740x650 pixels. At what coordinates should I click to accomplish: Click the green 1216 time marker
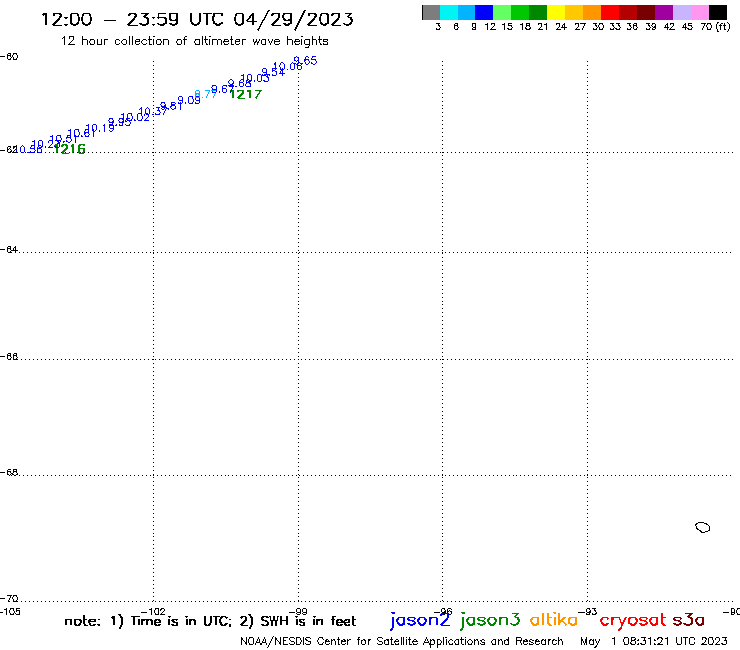point(69,149)
